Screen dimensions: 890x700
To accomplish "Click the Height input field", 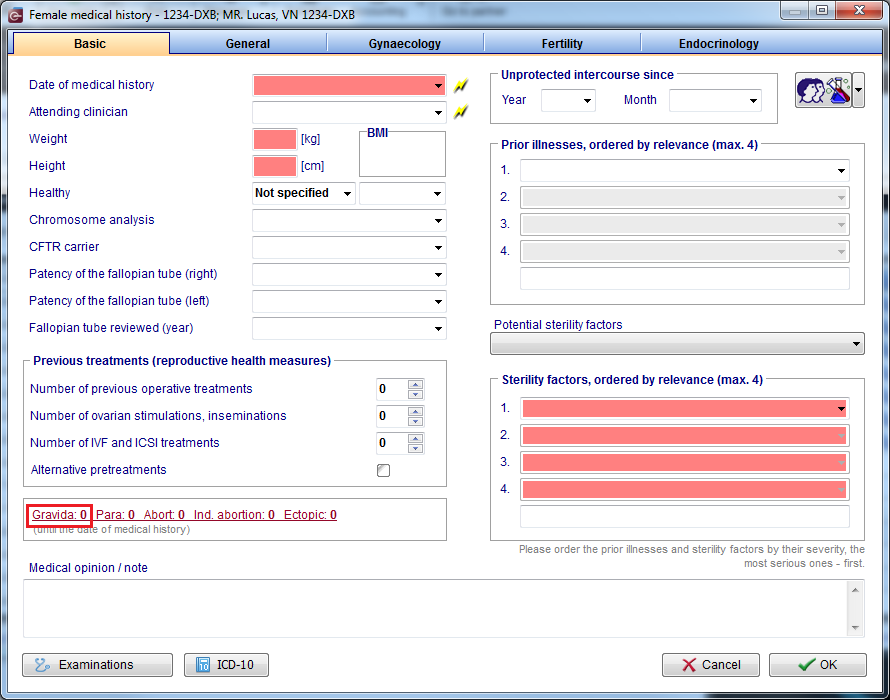I will pos(275,166).
